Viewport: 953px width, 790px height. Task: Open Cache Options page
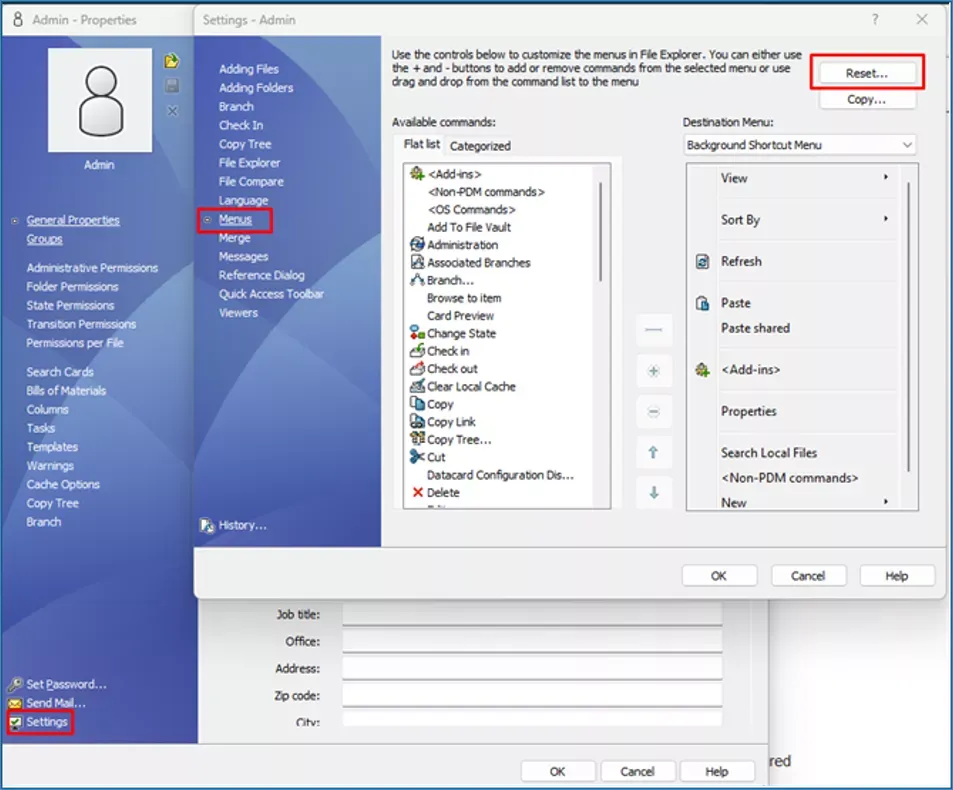tap(63, 484)
